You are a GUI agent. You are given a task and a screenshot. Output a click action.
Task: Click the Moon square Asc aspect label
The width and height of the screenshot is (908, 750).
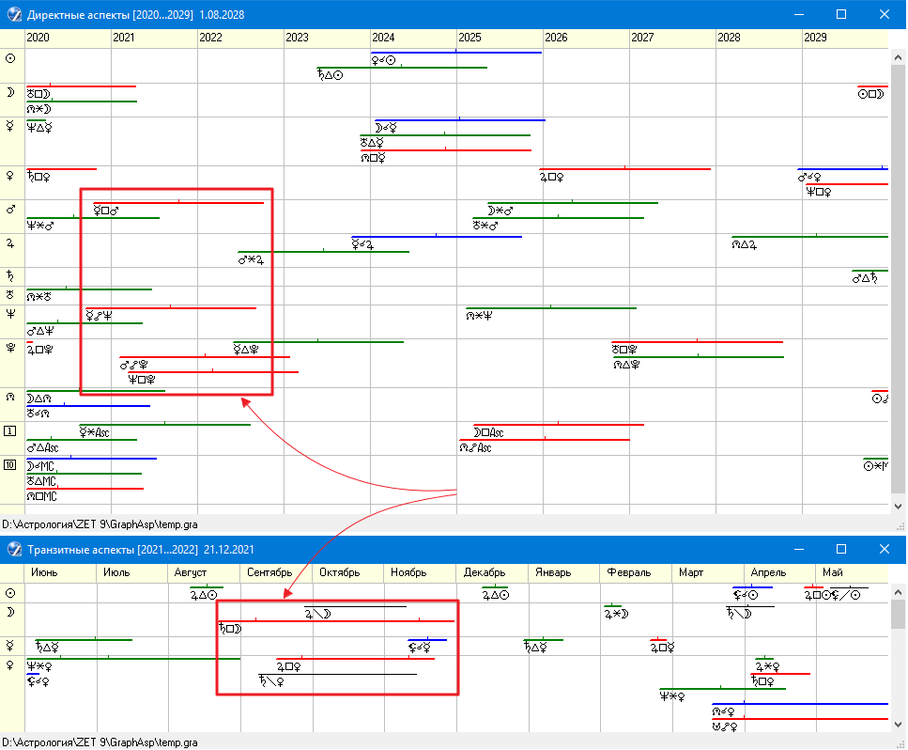489,433
